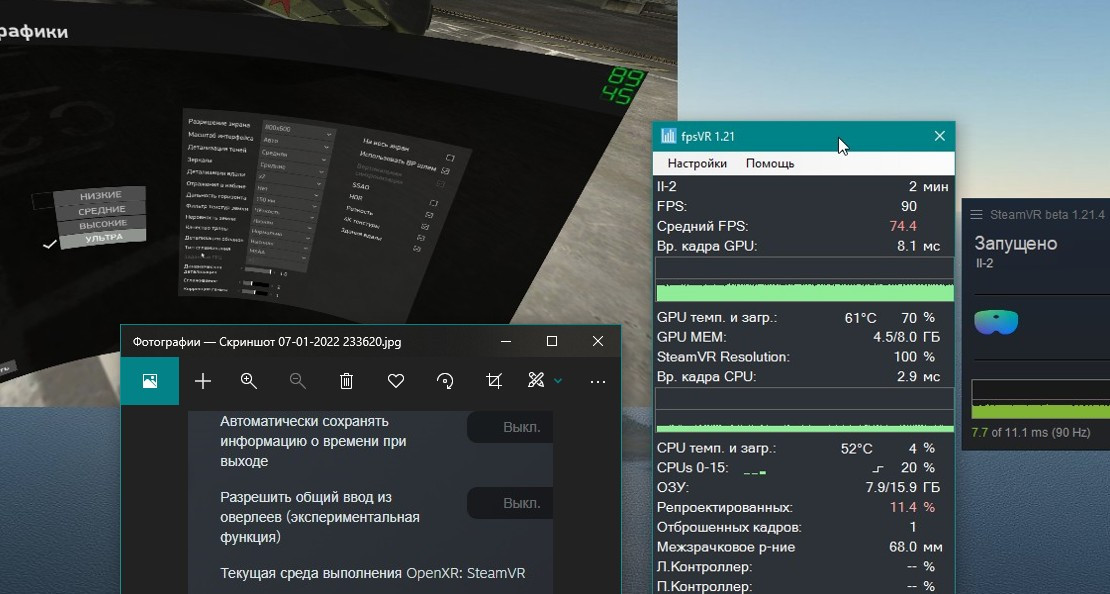Screen dimensions: 1110x594
Task: Click Текущая среда выполнения OpenXR text
Action: click(x=373, y=573)
